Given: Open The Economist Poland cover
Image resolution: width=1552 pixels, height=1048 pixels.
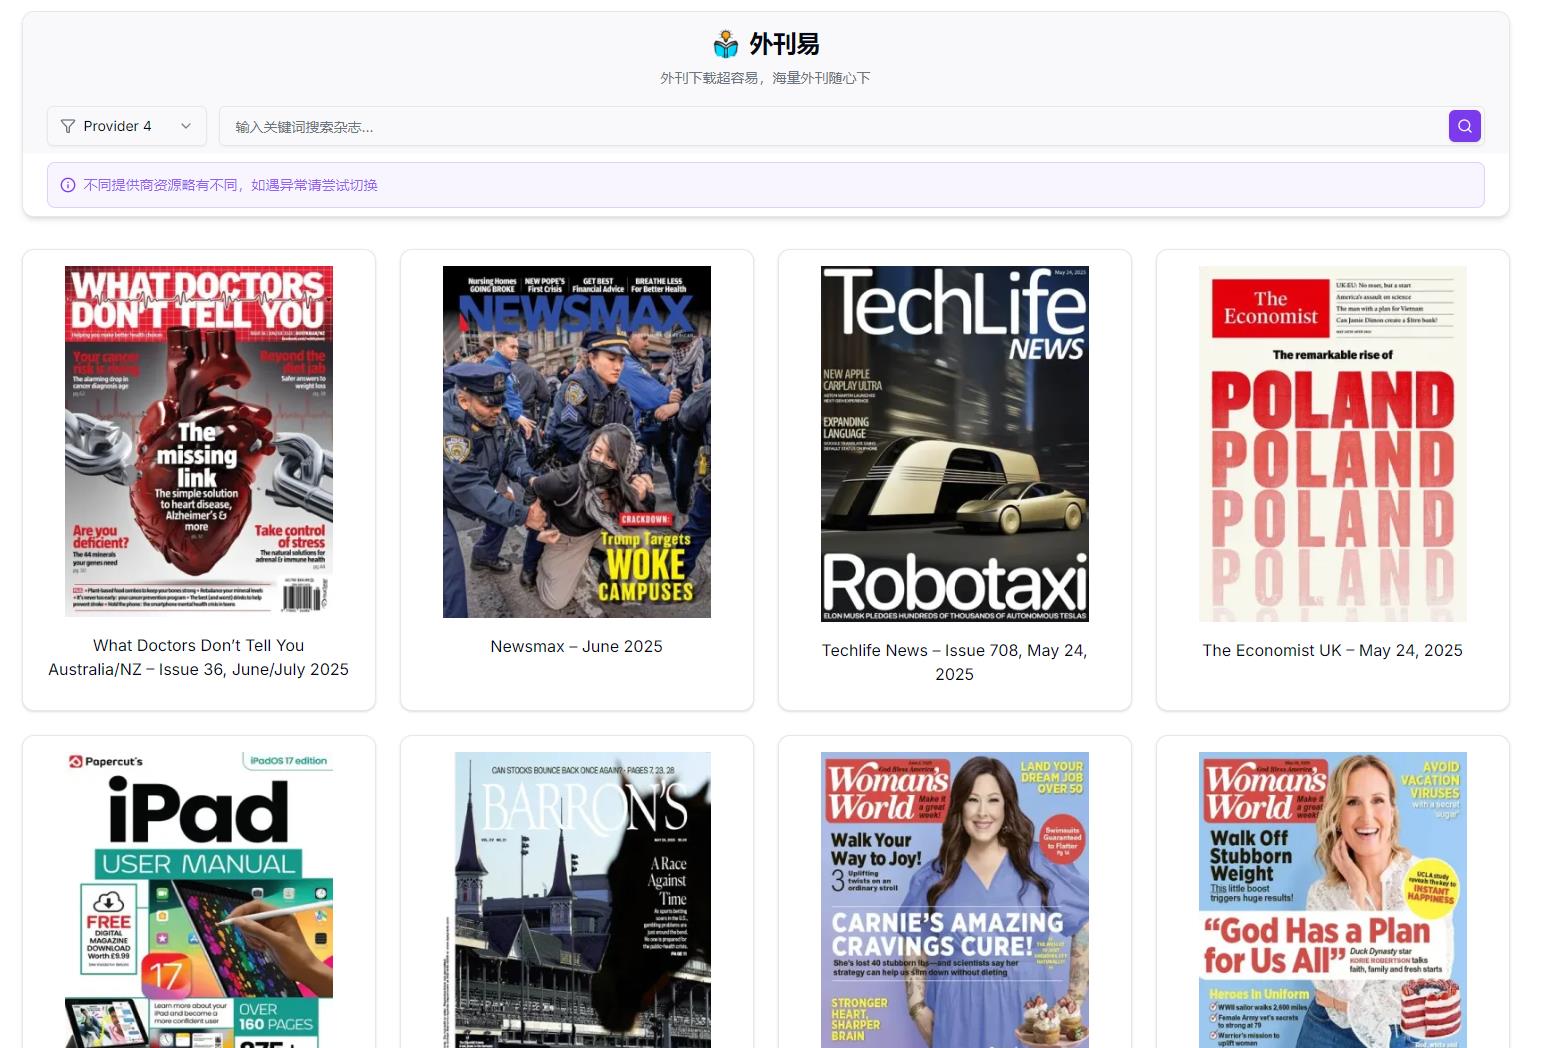Looking at the screenshot, I should (x=1332, y=443).
